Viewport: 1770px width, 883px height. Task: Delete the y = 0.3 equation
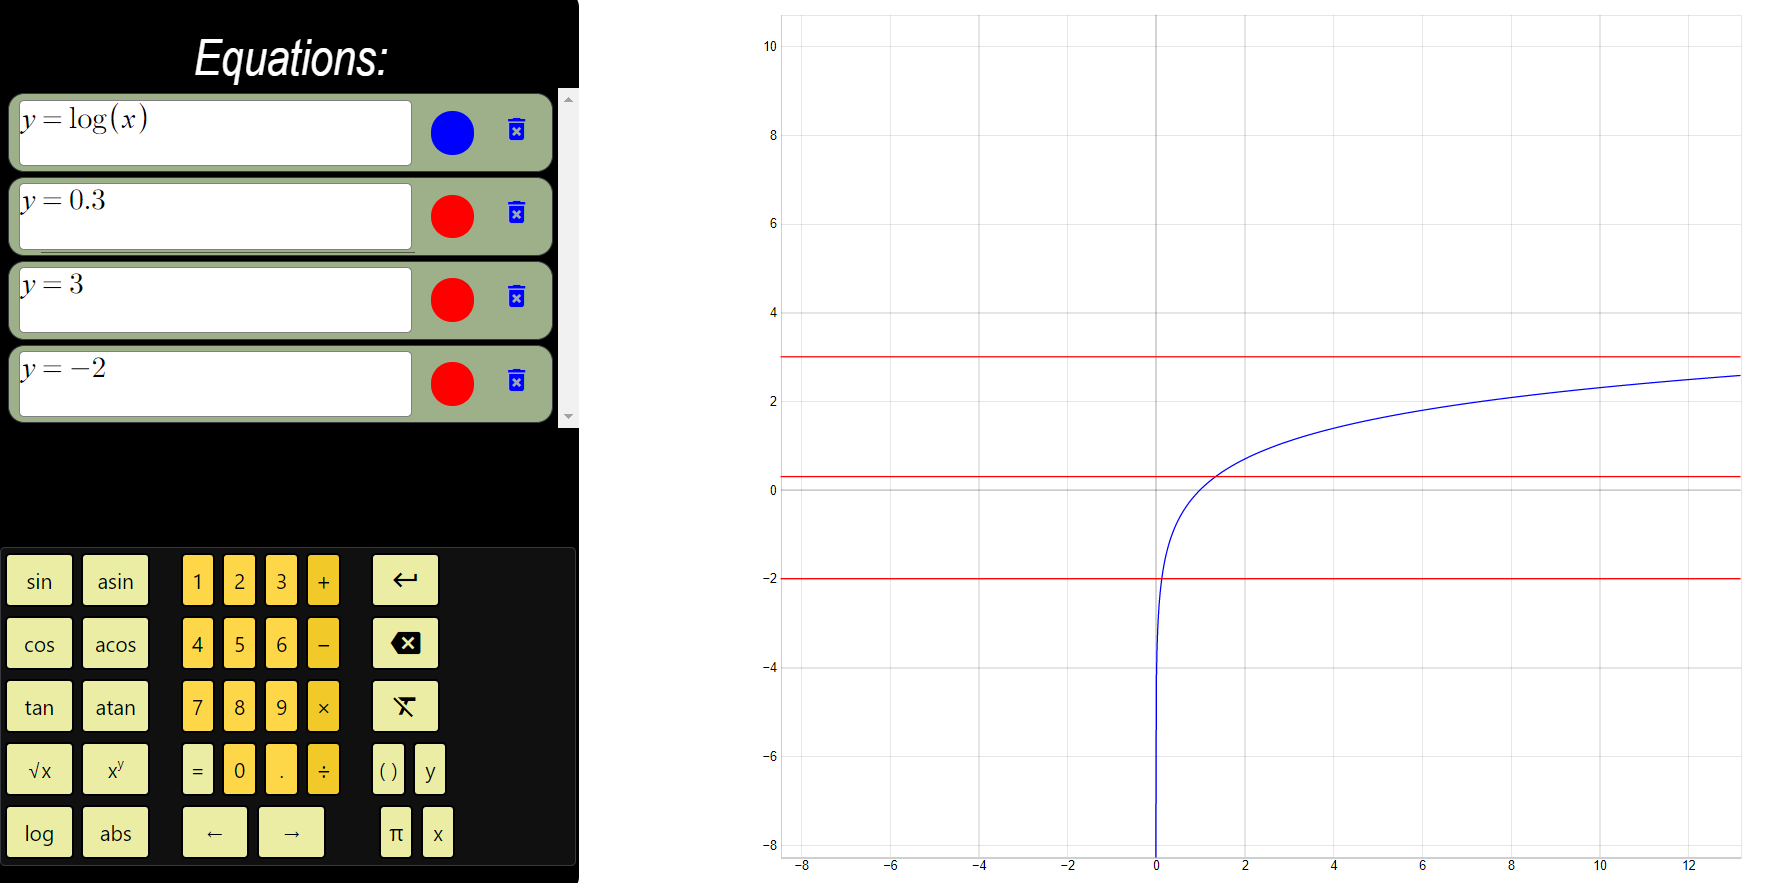(x=516, y=213)
